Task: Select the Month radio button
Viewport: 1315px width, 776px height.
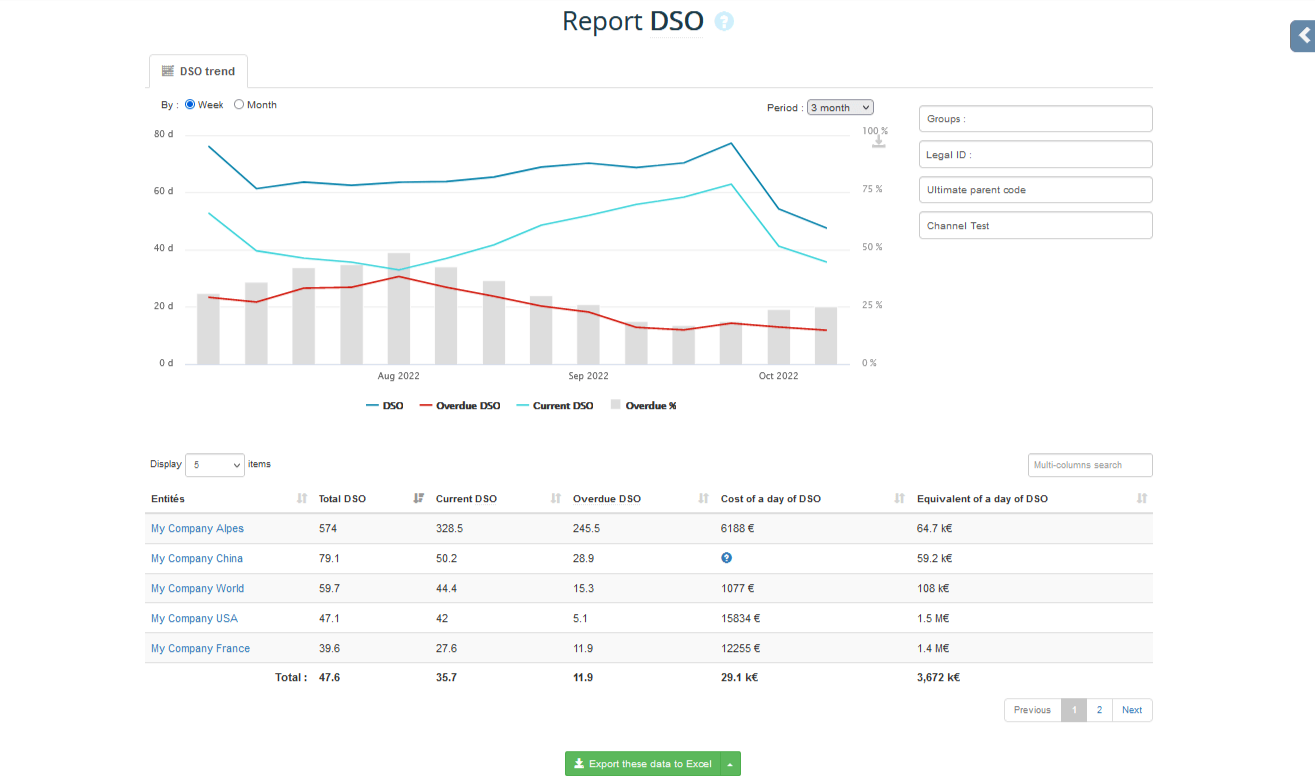Action: click(239, 104)
